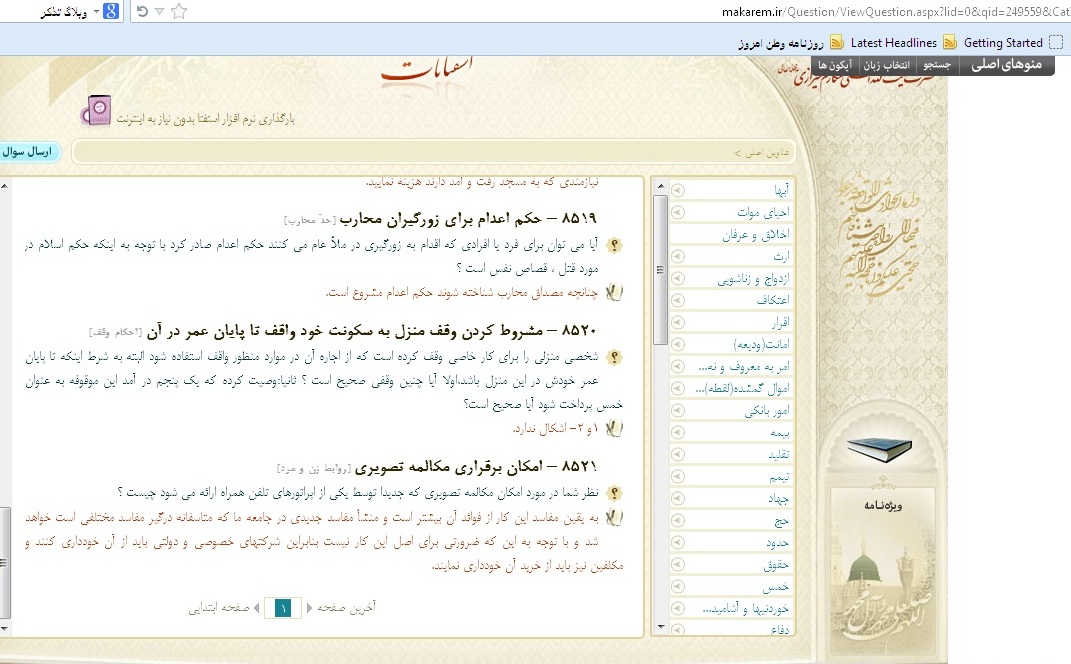This screenshot has width=1071, height=664.
Task: Open the روابط زن و مرد tag link
Action: coord(314,469)
